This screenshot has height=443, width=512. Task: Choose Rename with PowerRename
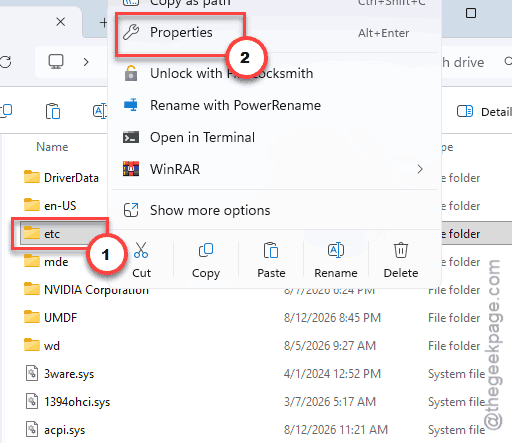pos(274,105)
